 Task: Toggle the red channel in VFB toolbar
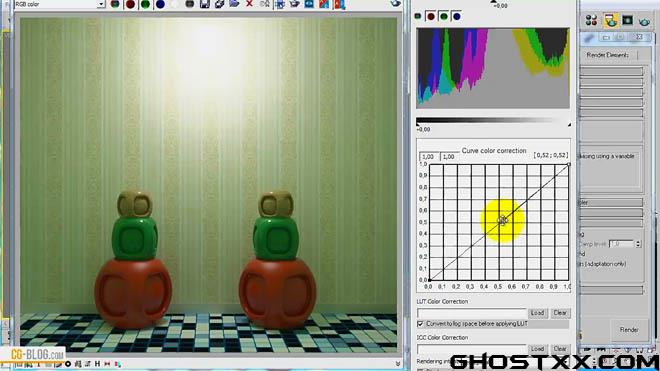tap(130, 4)
